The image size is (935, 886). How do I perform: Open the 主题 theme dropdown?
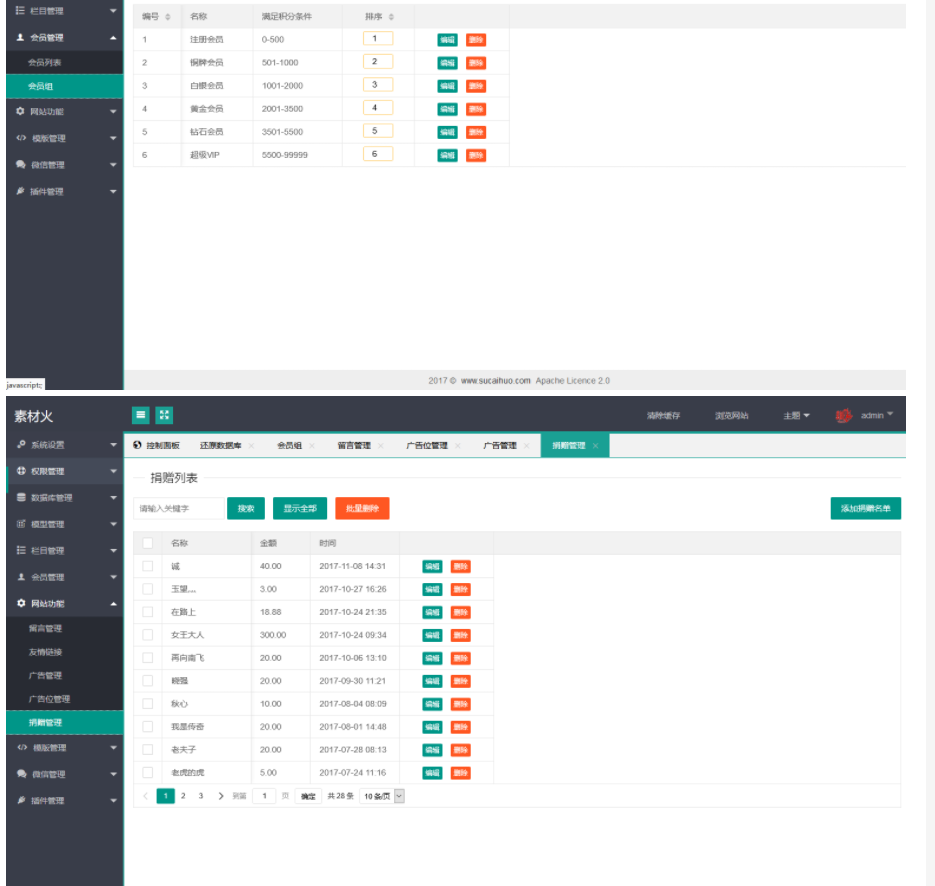tap(796, 416)
